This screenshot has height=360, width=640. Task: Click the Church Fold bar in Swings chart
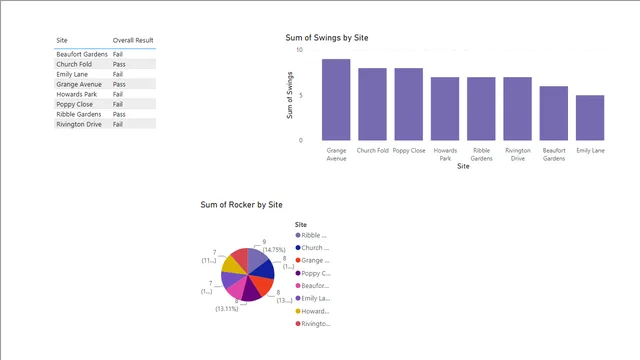(372, 104)
